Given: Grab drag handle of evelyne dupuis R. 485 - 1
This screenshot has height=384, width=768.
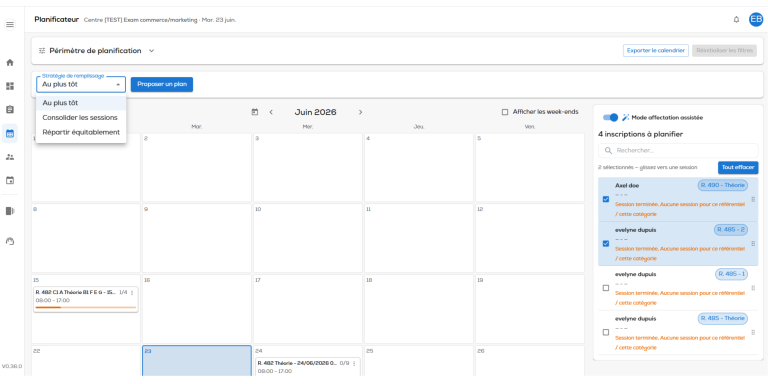Looking at the screenshot, I should pyautogui.click(x=753, y=288).
